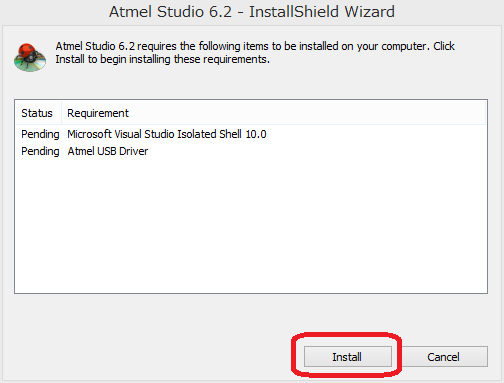This screenshot has width=504, height=383.
Task: Click blank header area right of Requirement
Action: tap(307, 113)
